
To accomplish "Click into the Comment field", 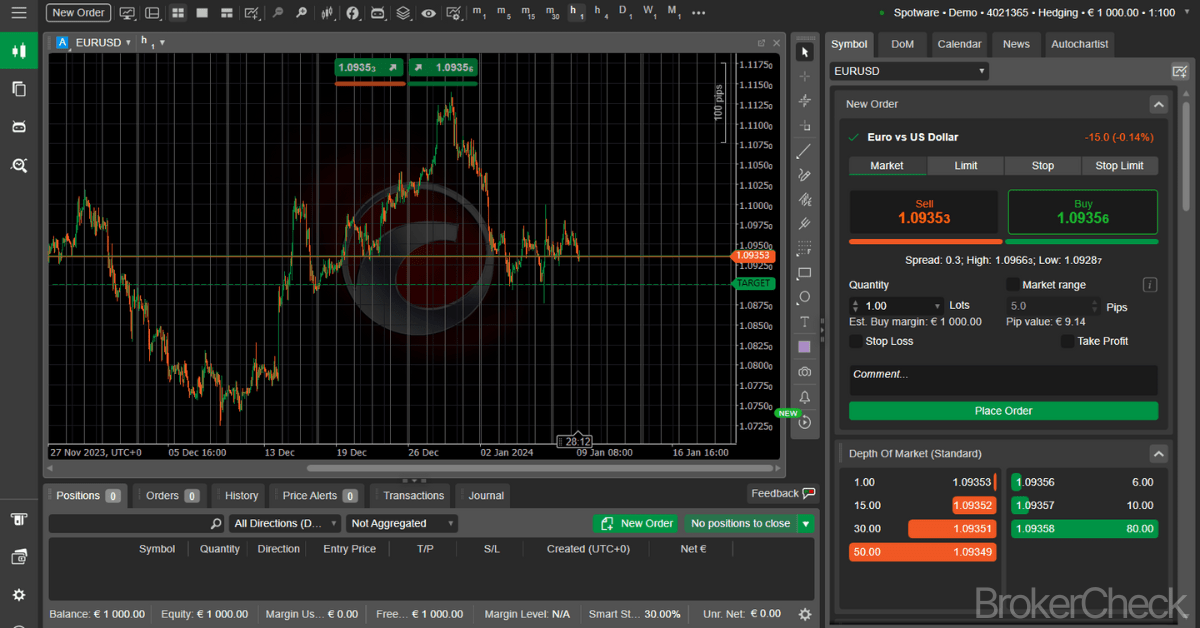I will coord(1003,380).
